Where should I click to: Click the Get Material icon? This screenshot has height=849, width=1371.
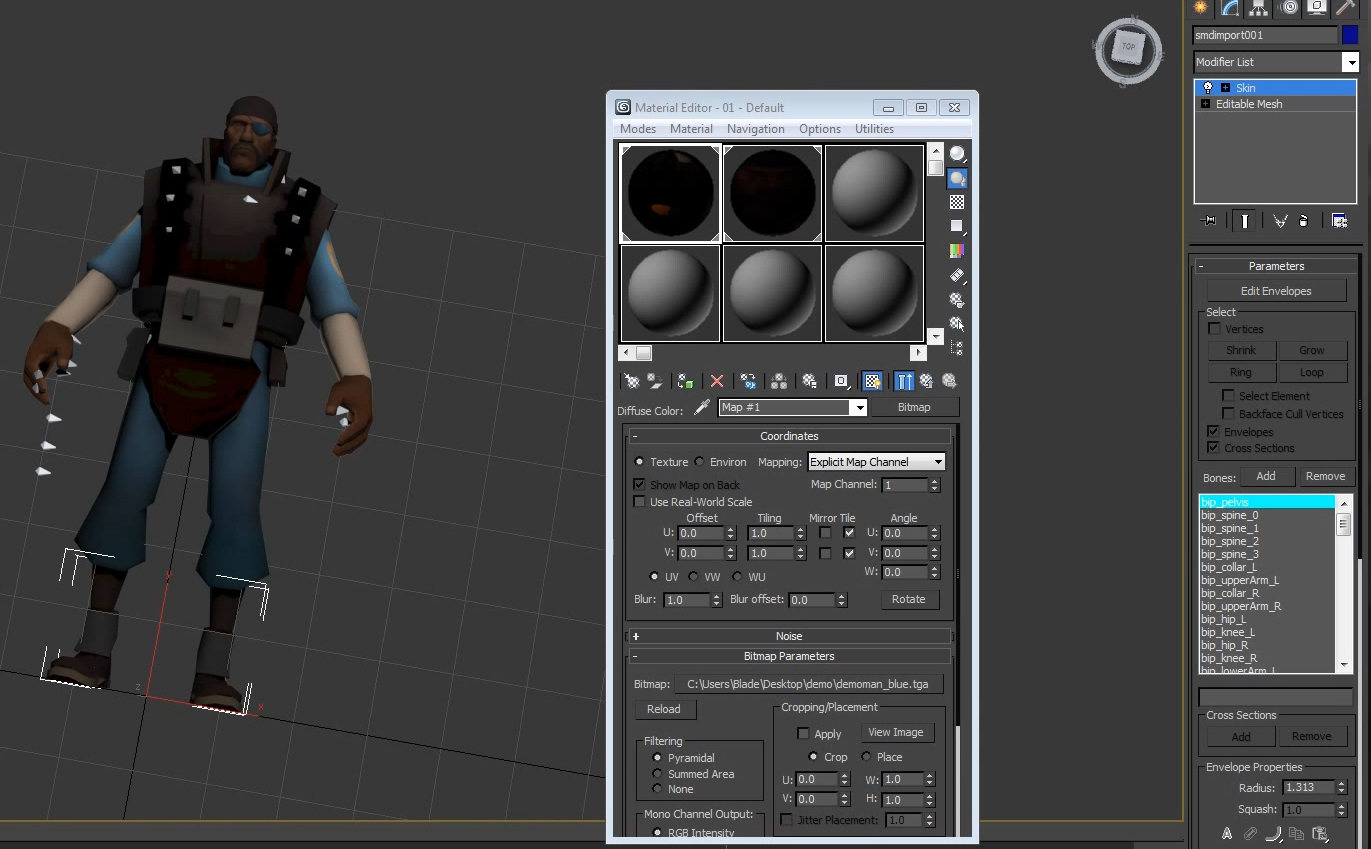click(631, 381)
